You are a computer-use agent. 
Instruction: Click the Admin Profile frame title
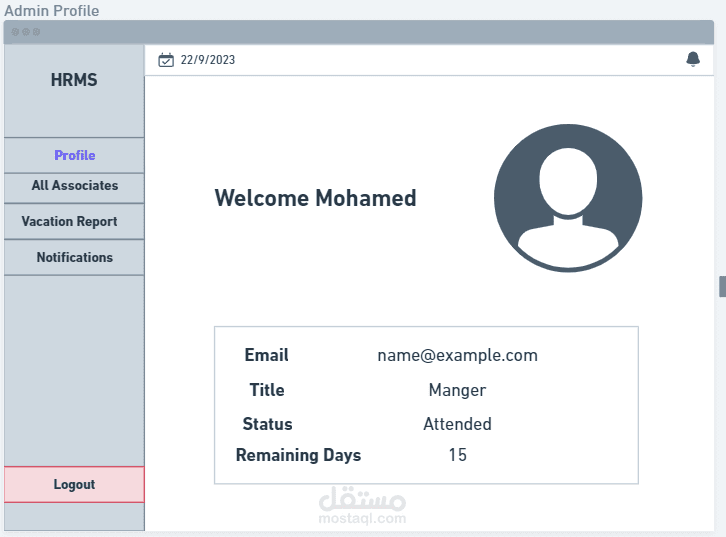point(51,10)
